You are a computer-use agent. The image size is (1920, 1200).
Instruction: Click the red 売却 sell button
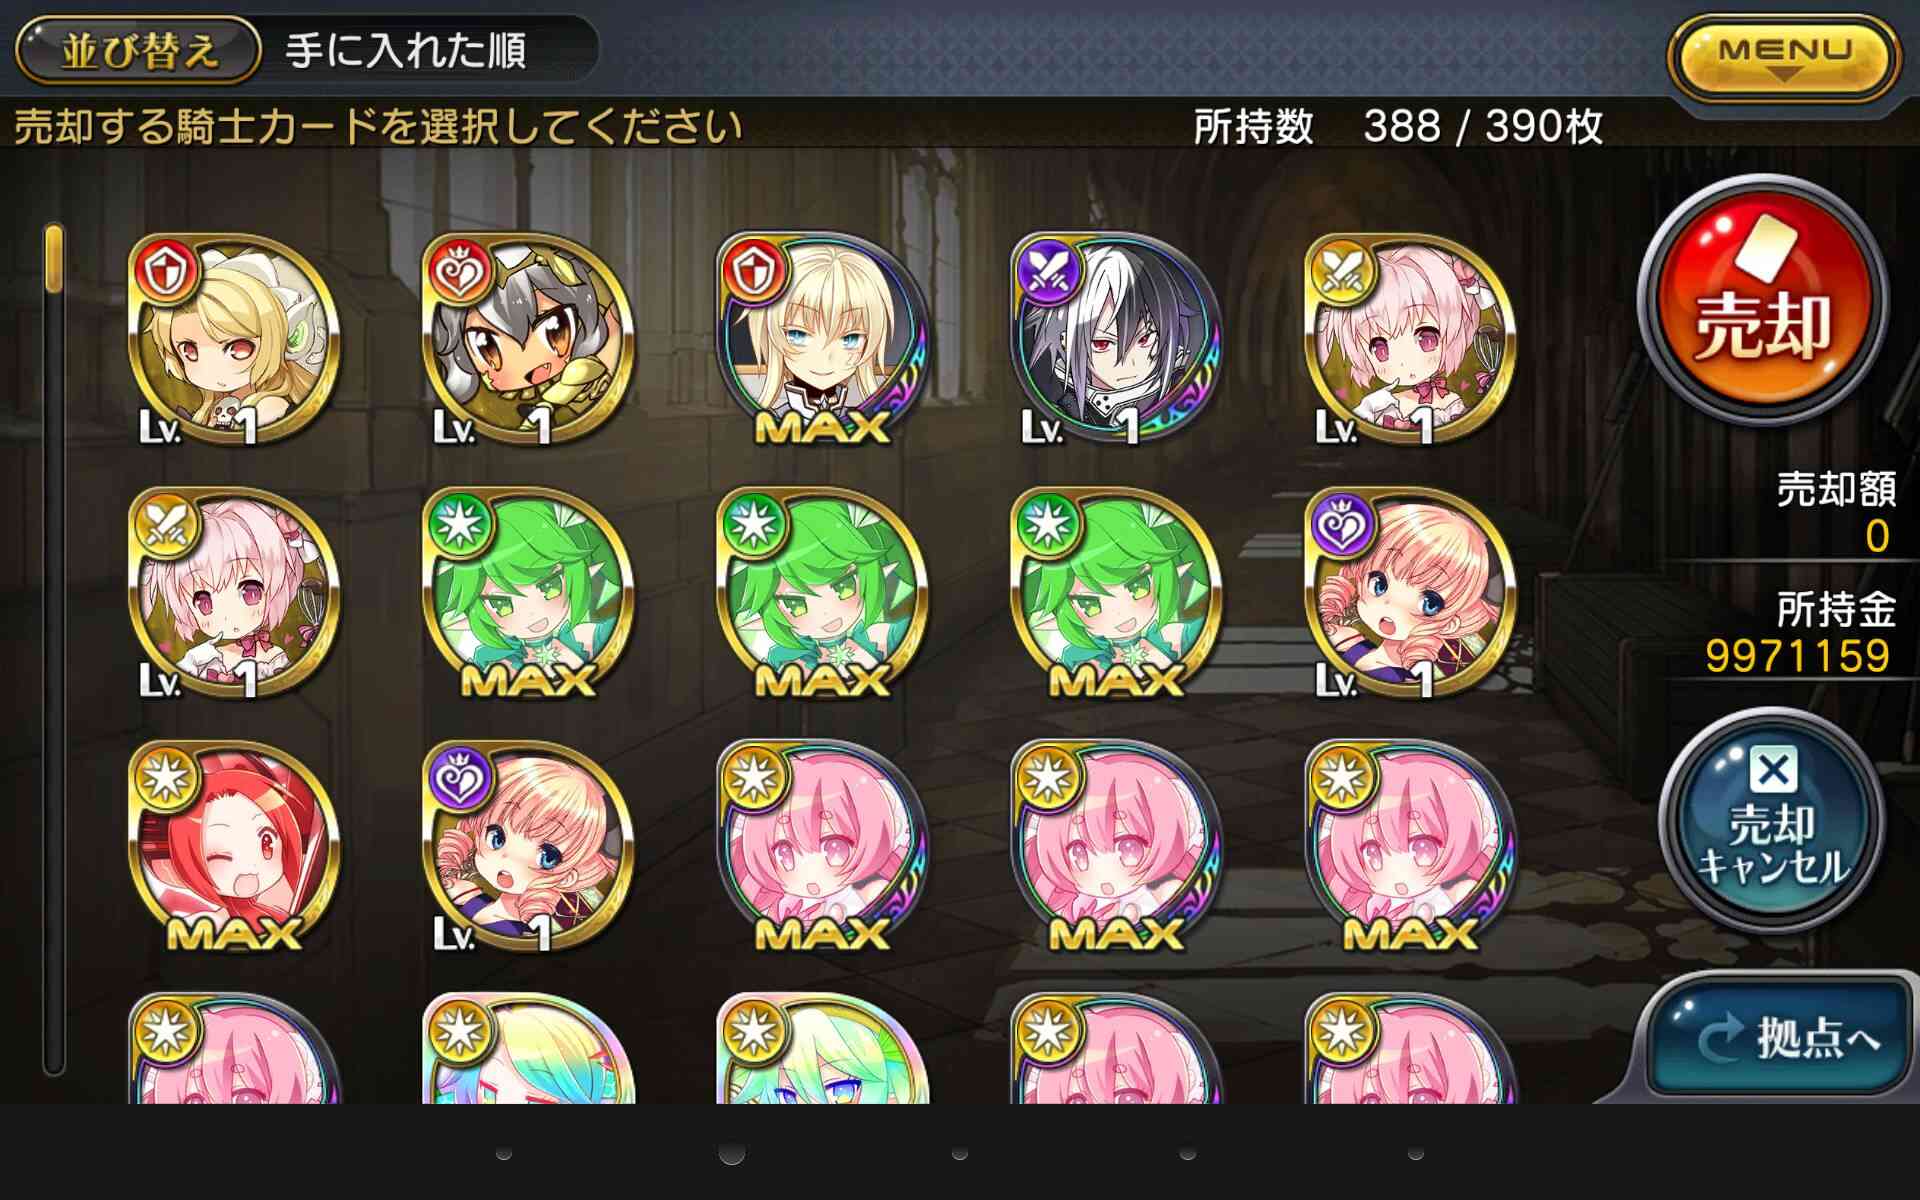pos(1763,301)
